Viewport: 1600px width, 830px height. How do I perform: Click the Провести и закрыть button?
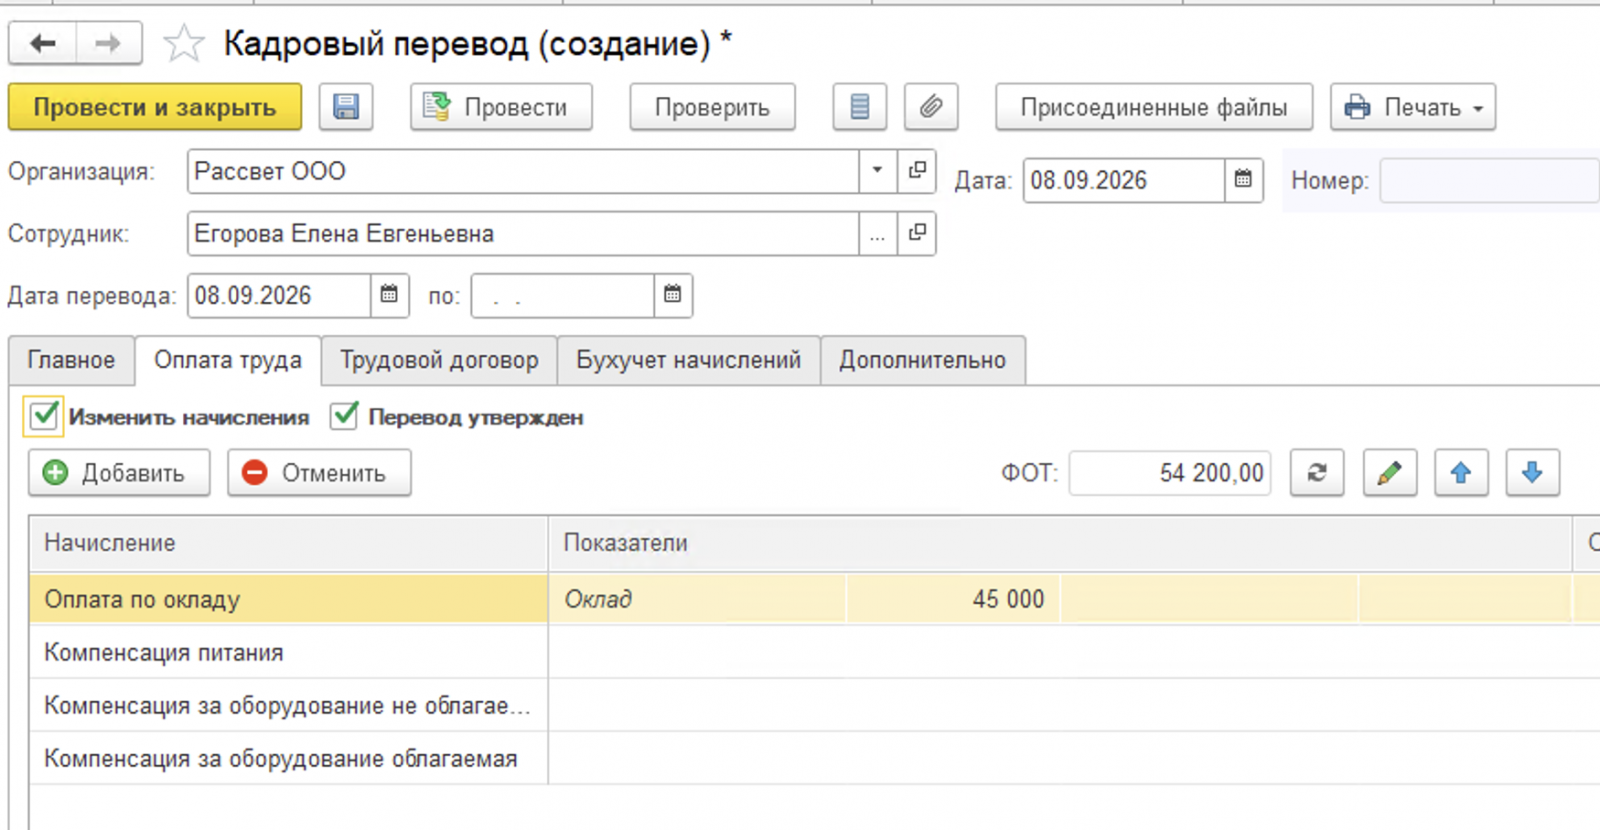coord(155,107)
